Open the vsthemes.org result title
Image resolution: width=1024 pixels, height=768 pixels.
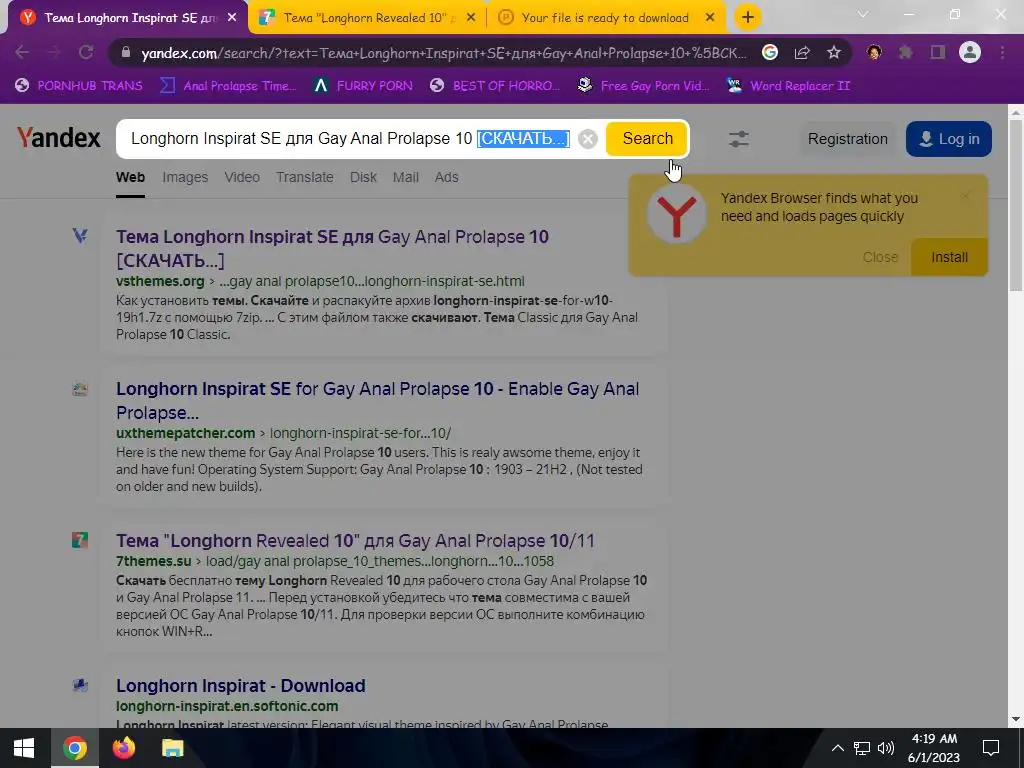coord(332,248)
